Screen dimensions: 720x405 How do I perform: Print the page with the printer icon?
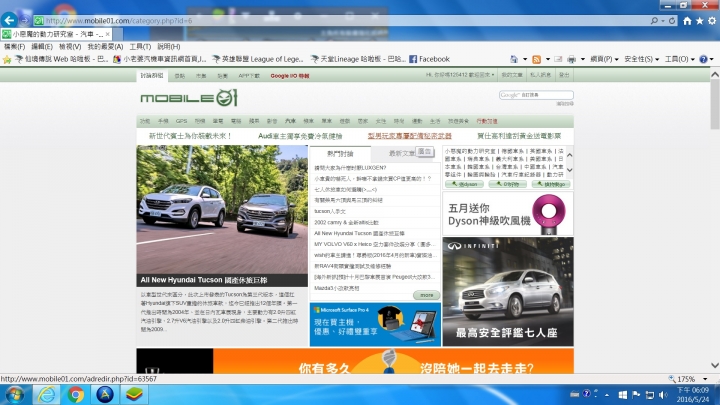571,59
